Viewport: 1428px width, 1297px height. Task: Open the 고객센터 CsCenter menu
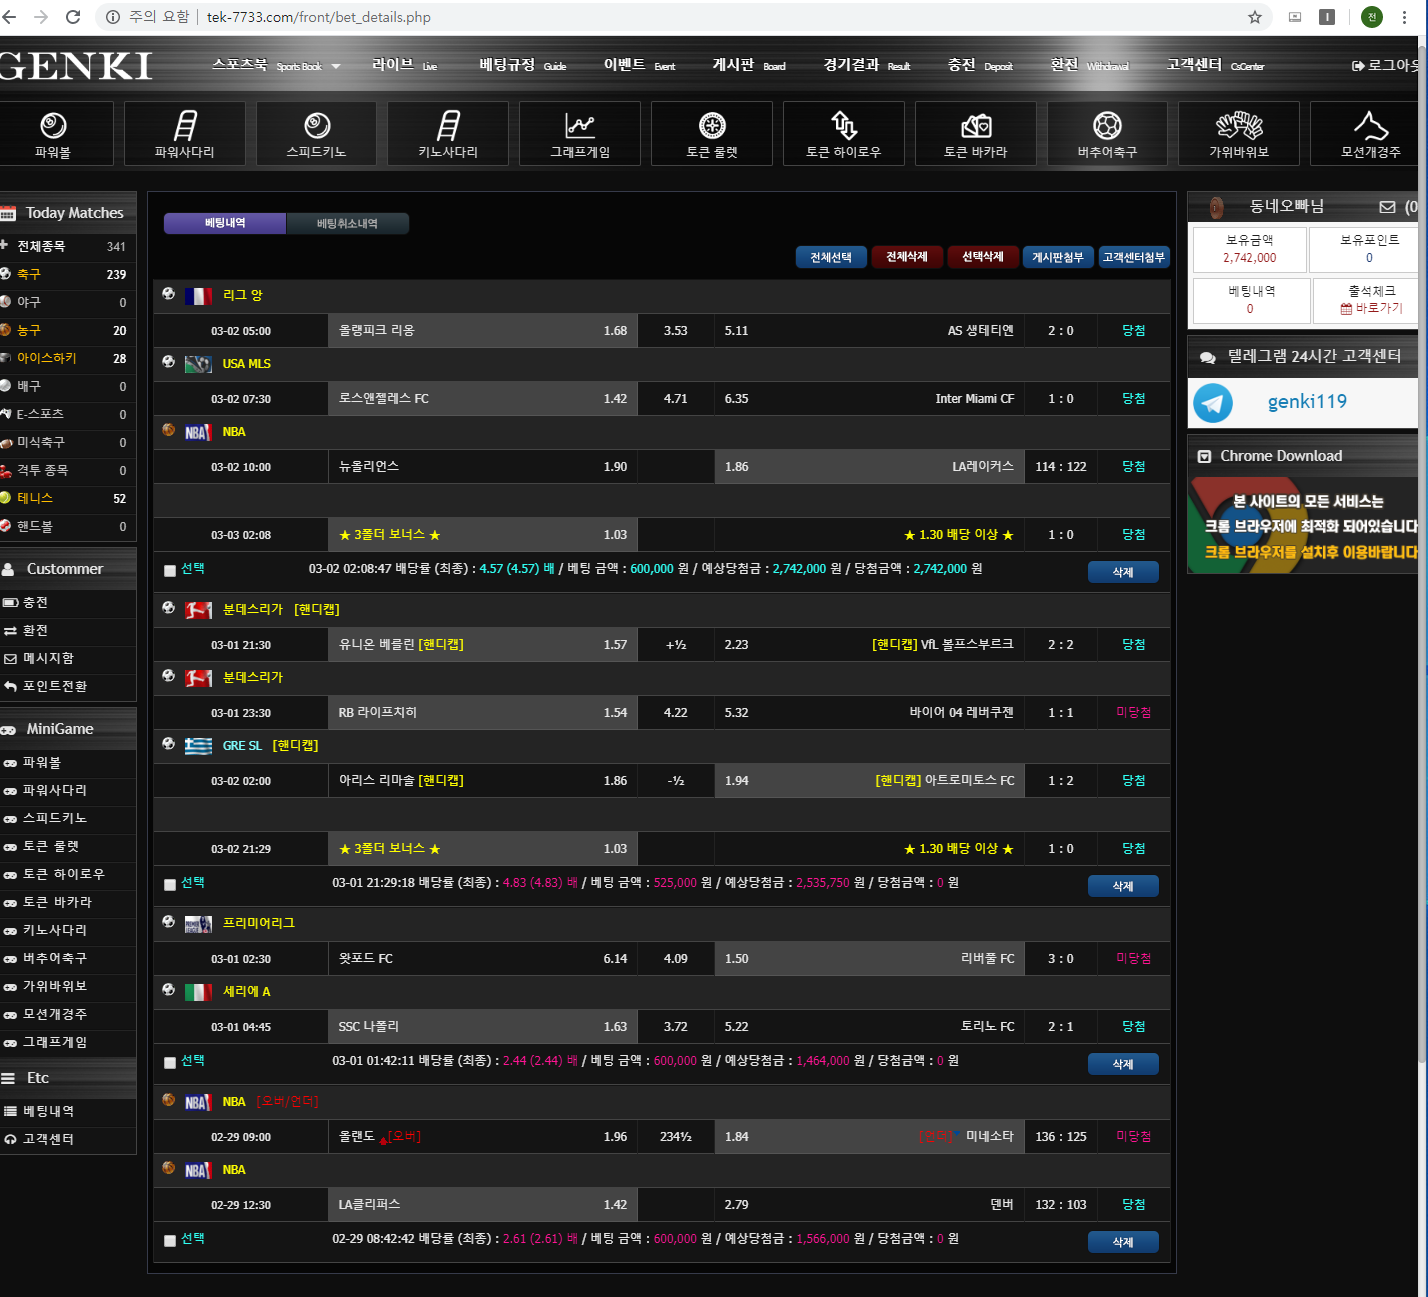pyautogui.click(x=1215, y=65)
